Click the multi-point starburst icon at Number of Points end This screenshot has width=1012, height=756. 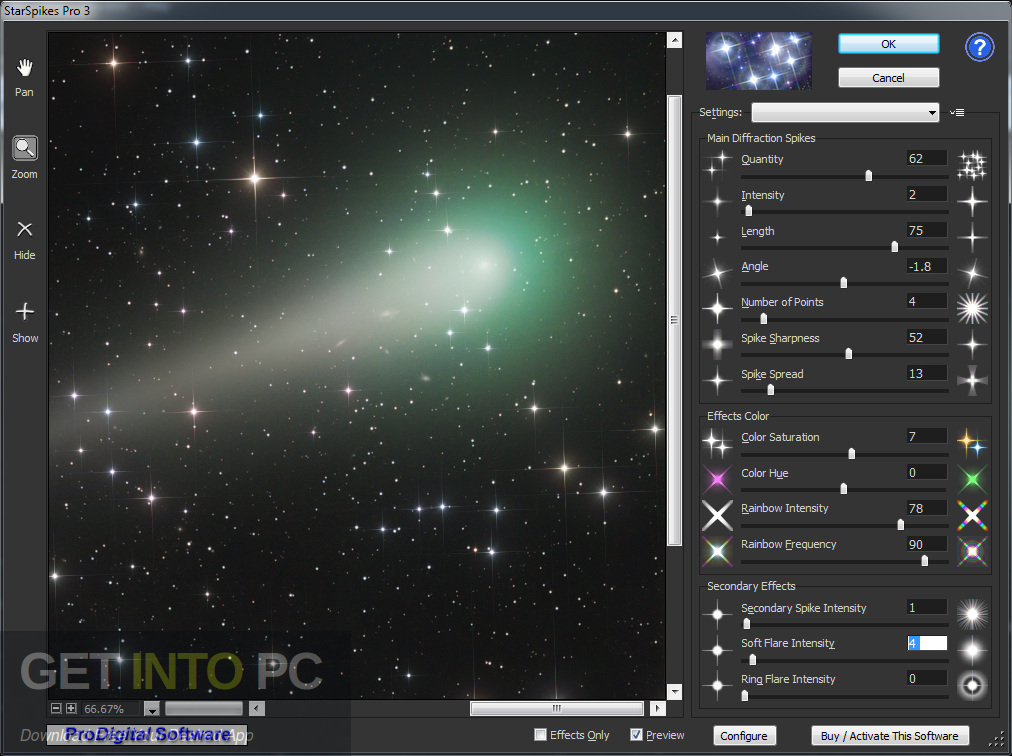coord(972,309)
